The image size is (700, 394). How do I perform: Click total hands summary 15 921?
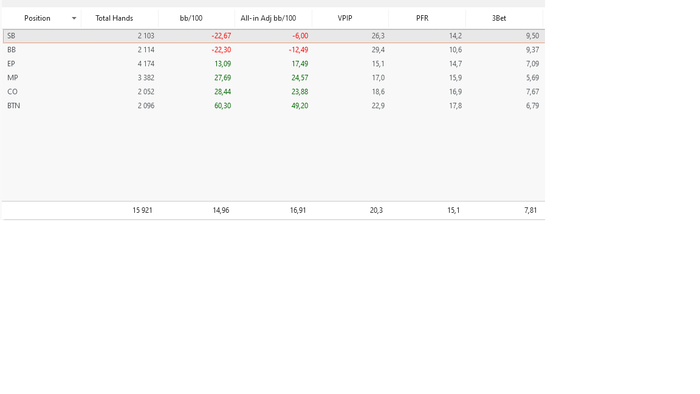(142, 210)
